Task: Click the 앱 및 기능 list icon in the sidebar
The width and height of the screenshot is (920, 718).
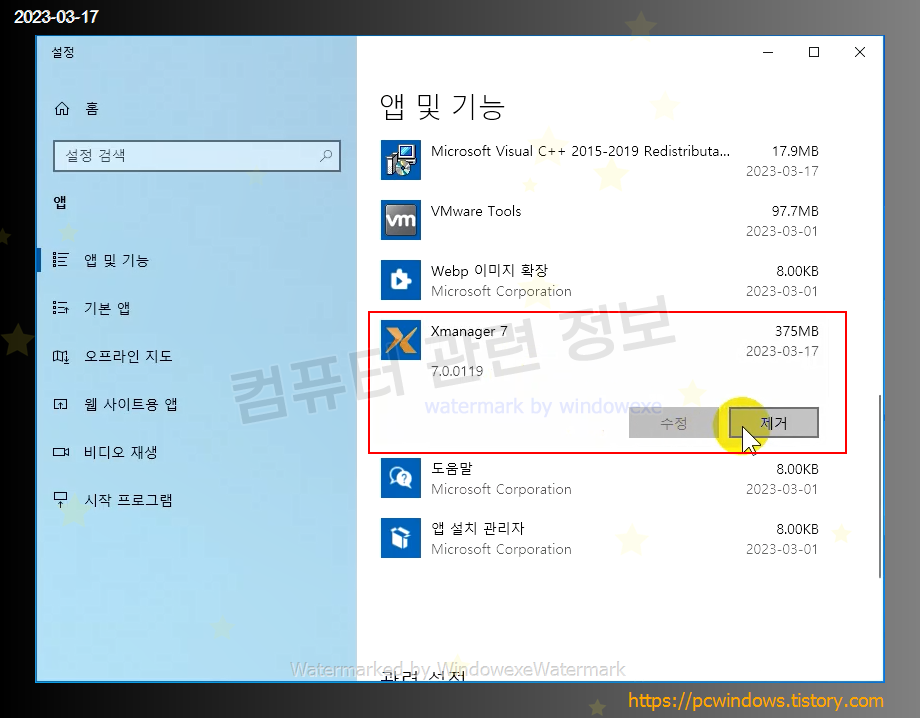Action: click(60, 259)
